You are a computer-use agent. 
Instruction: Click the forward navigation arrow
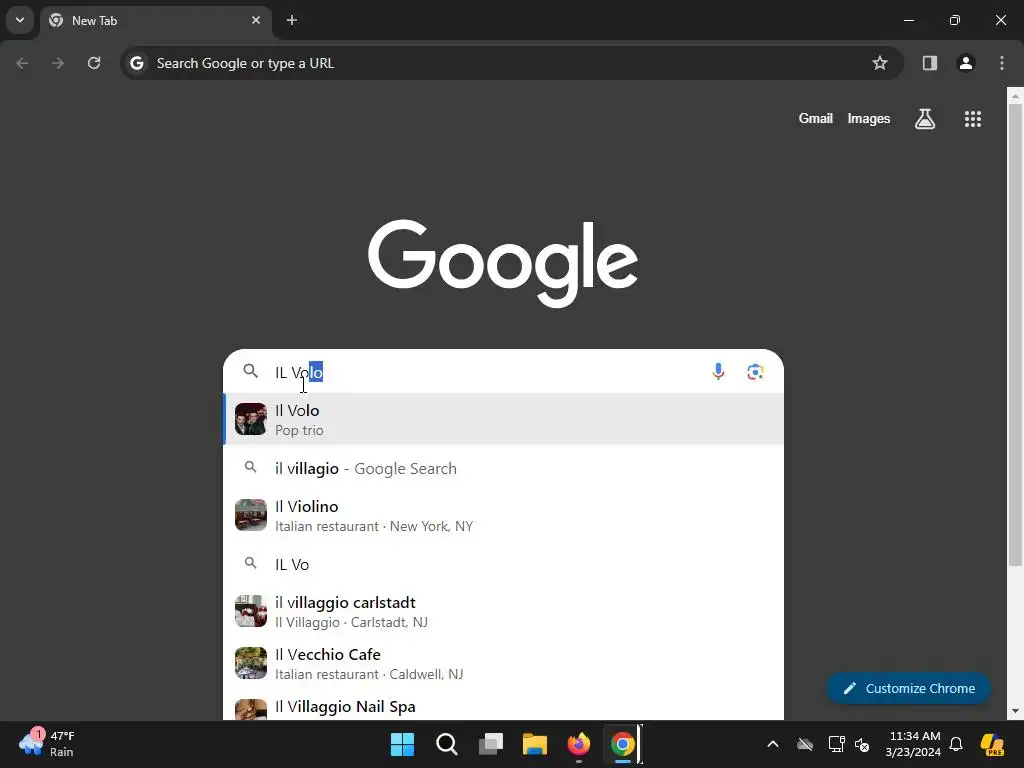tap(58, 63)
